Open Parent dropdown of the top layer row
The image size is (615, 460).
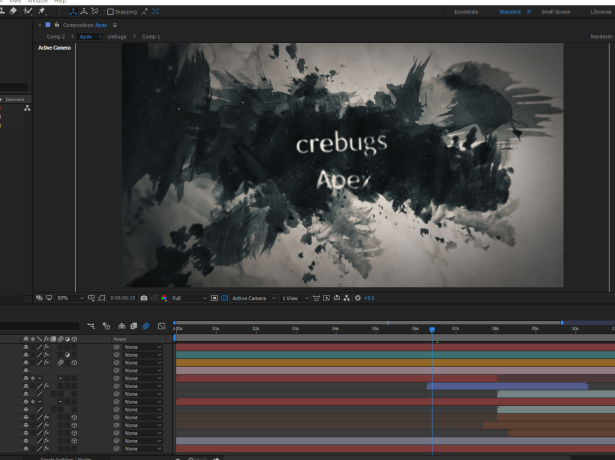(x=143, y=347)
